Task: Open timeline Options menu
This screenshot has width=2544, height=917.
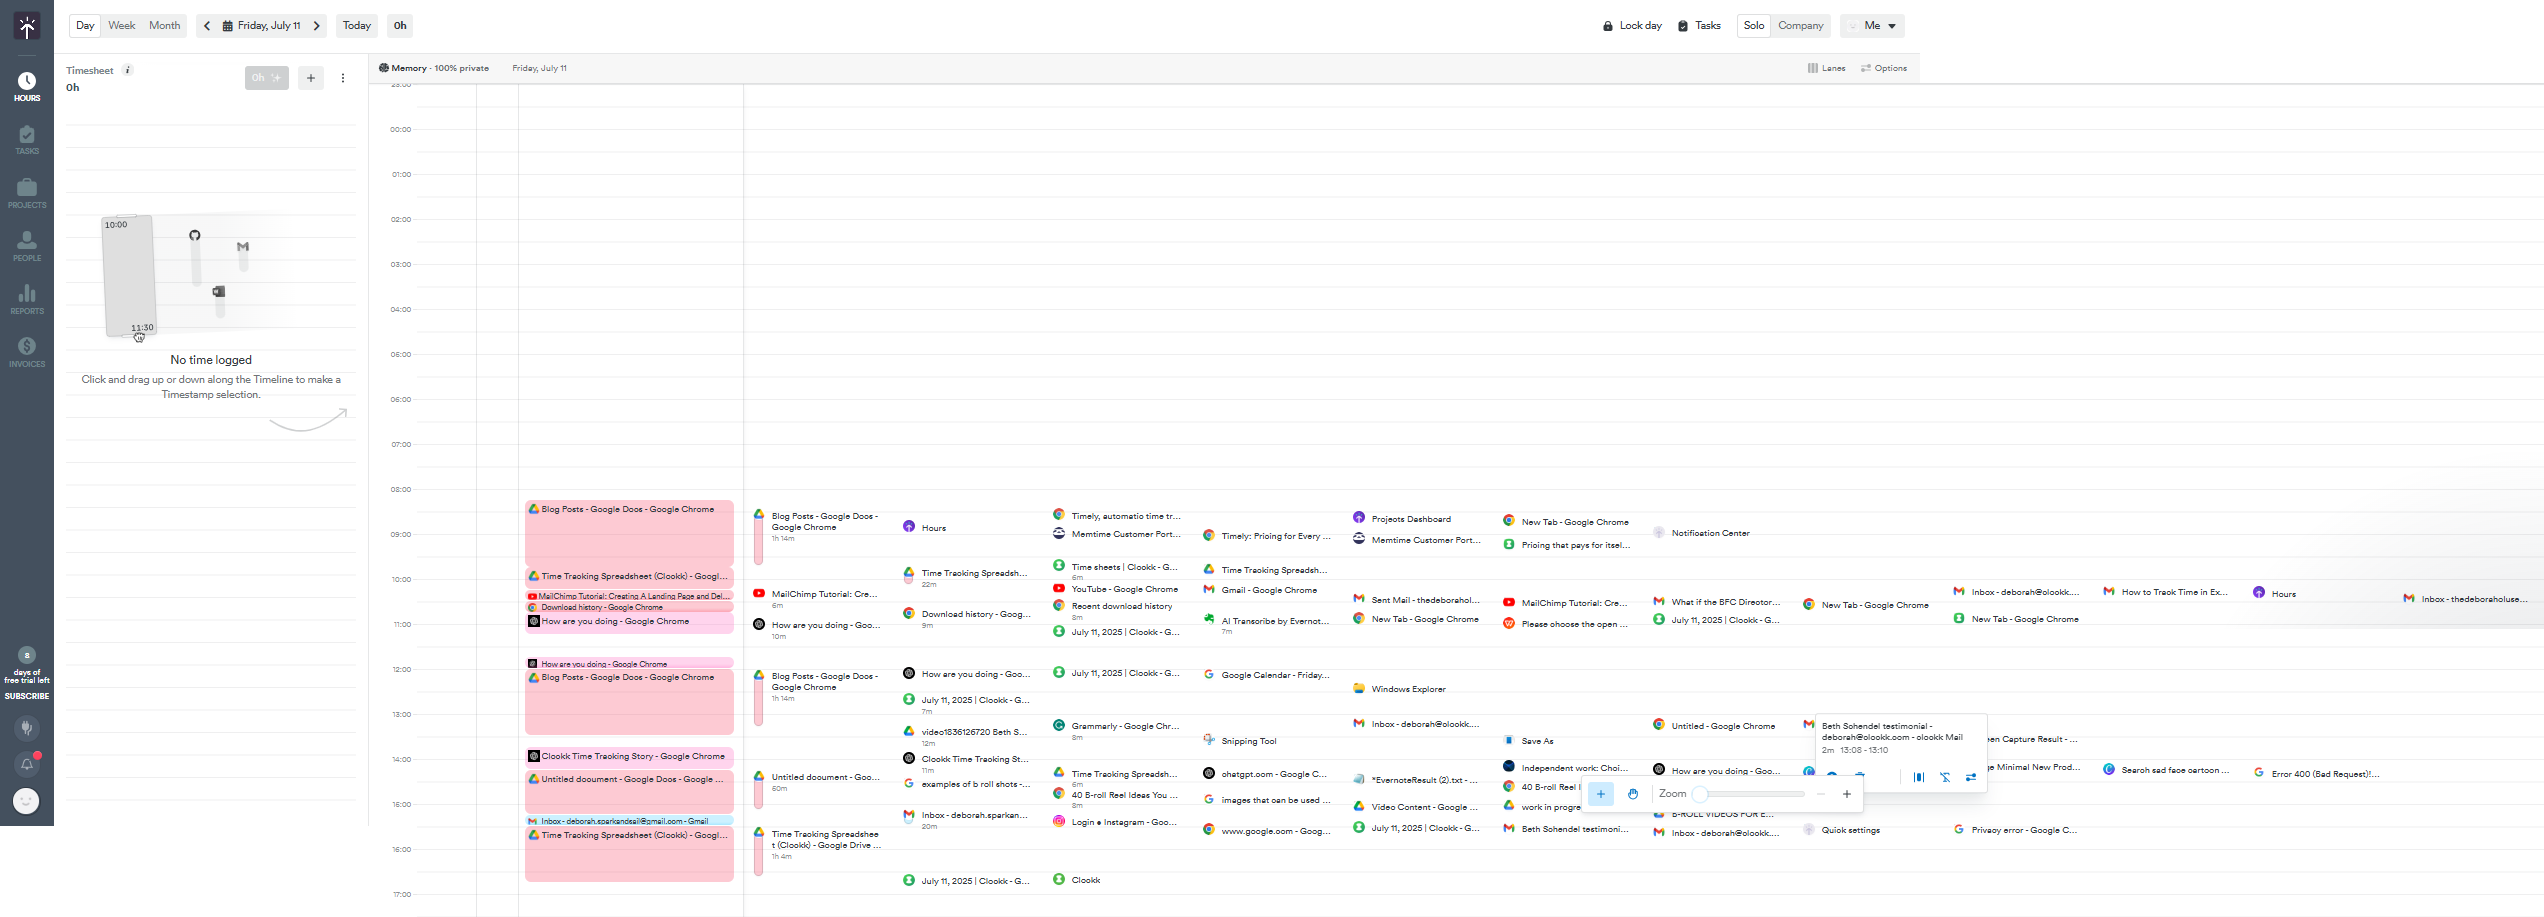Action: (x=1884, y=68)
